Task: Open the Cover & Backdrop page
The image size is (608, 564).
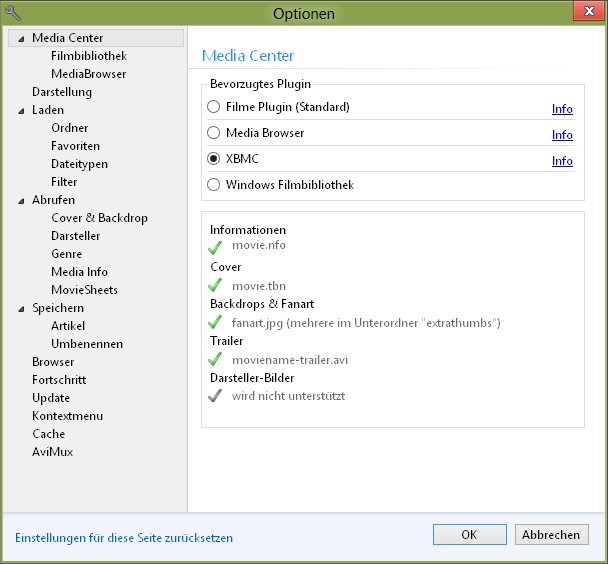Action: click(x=100, y=218)
